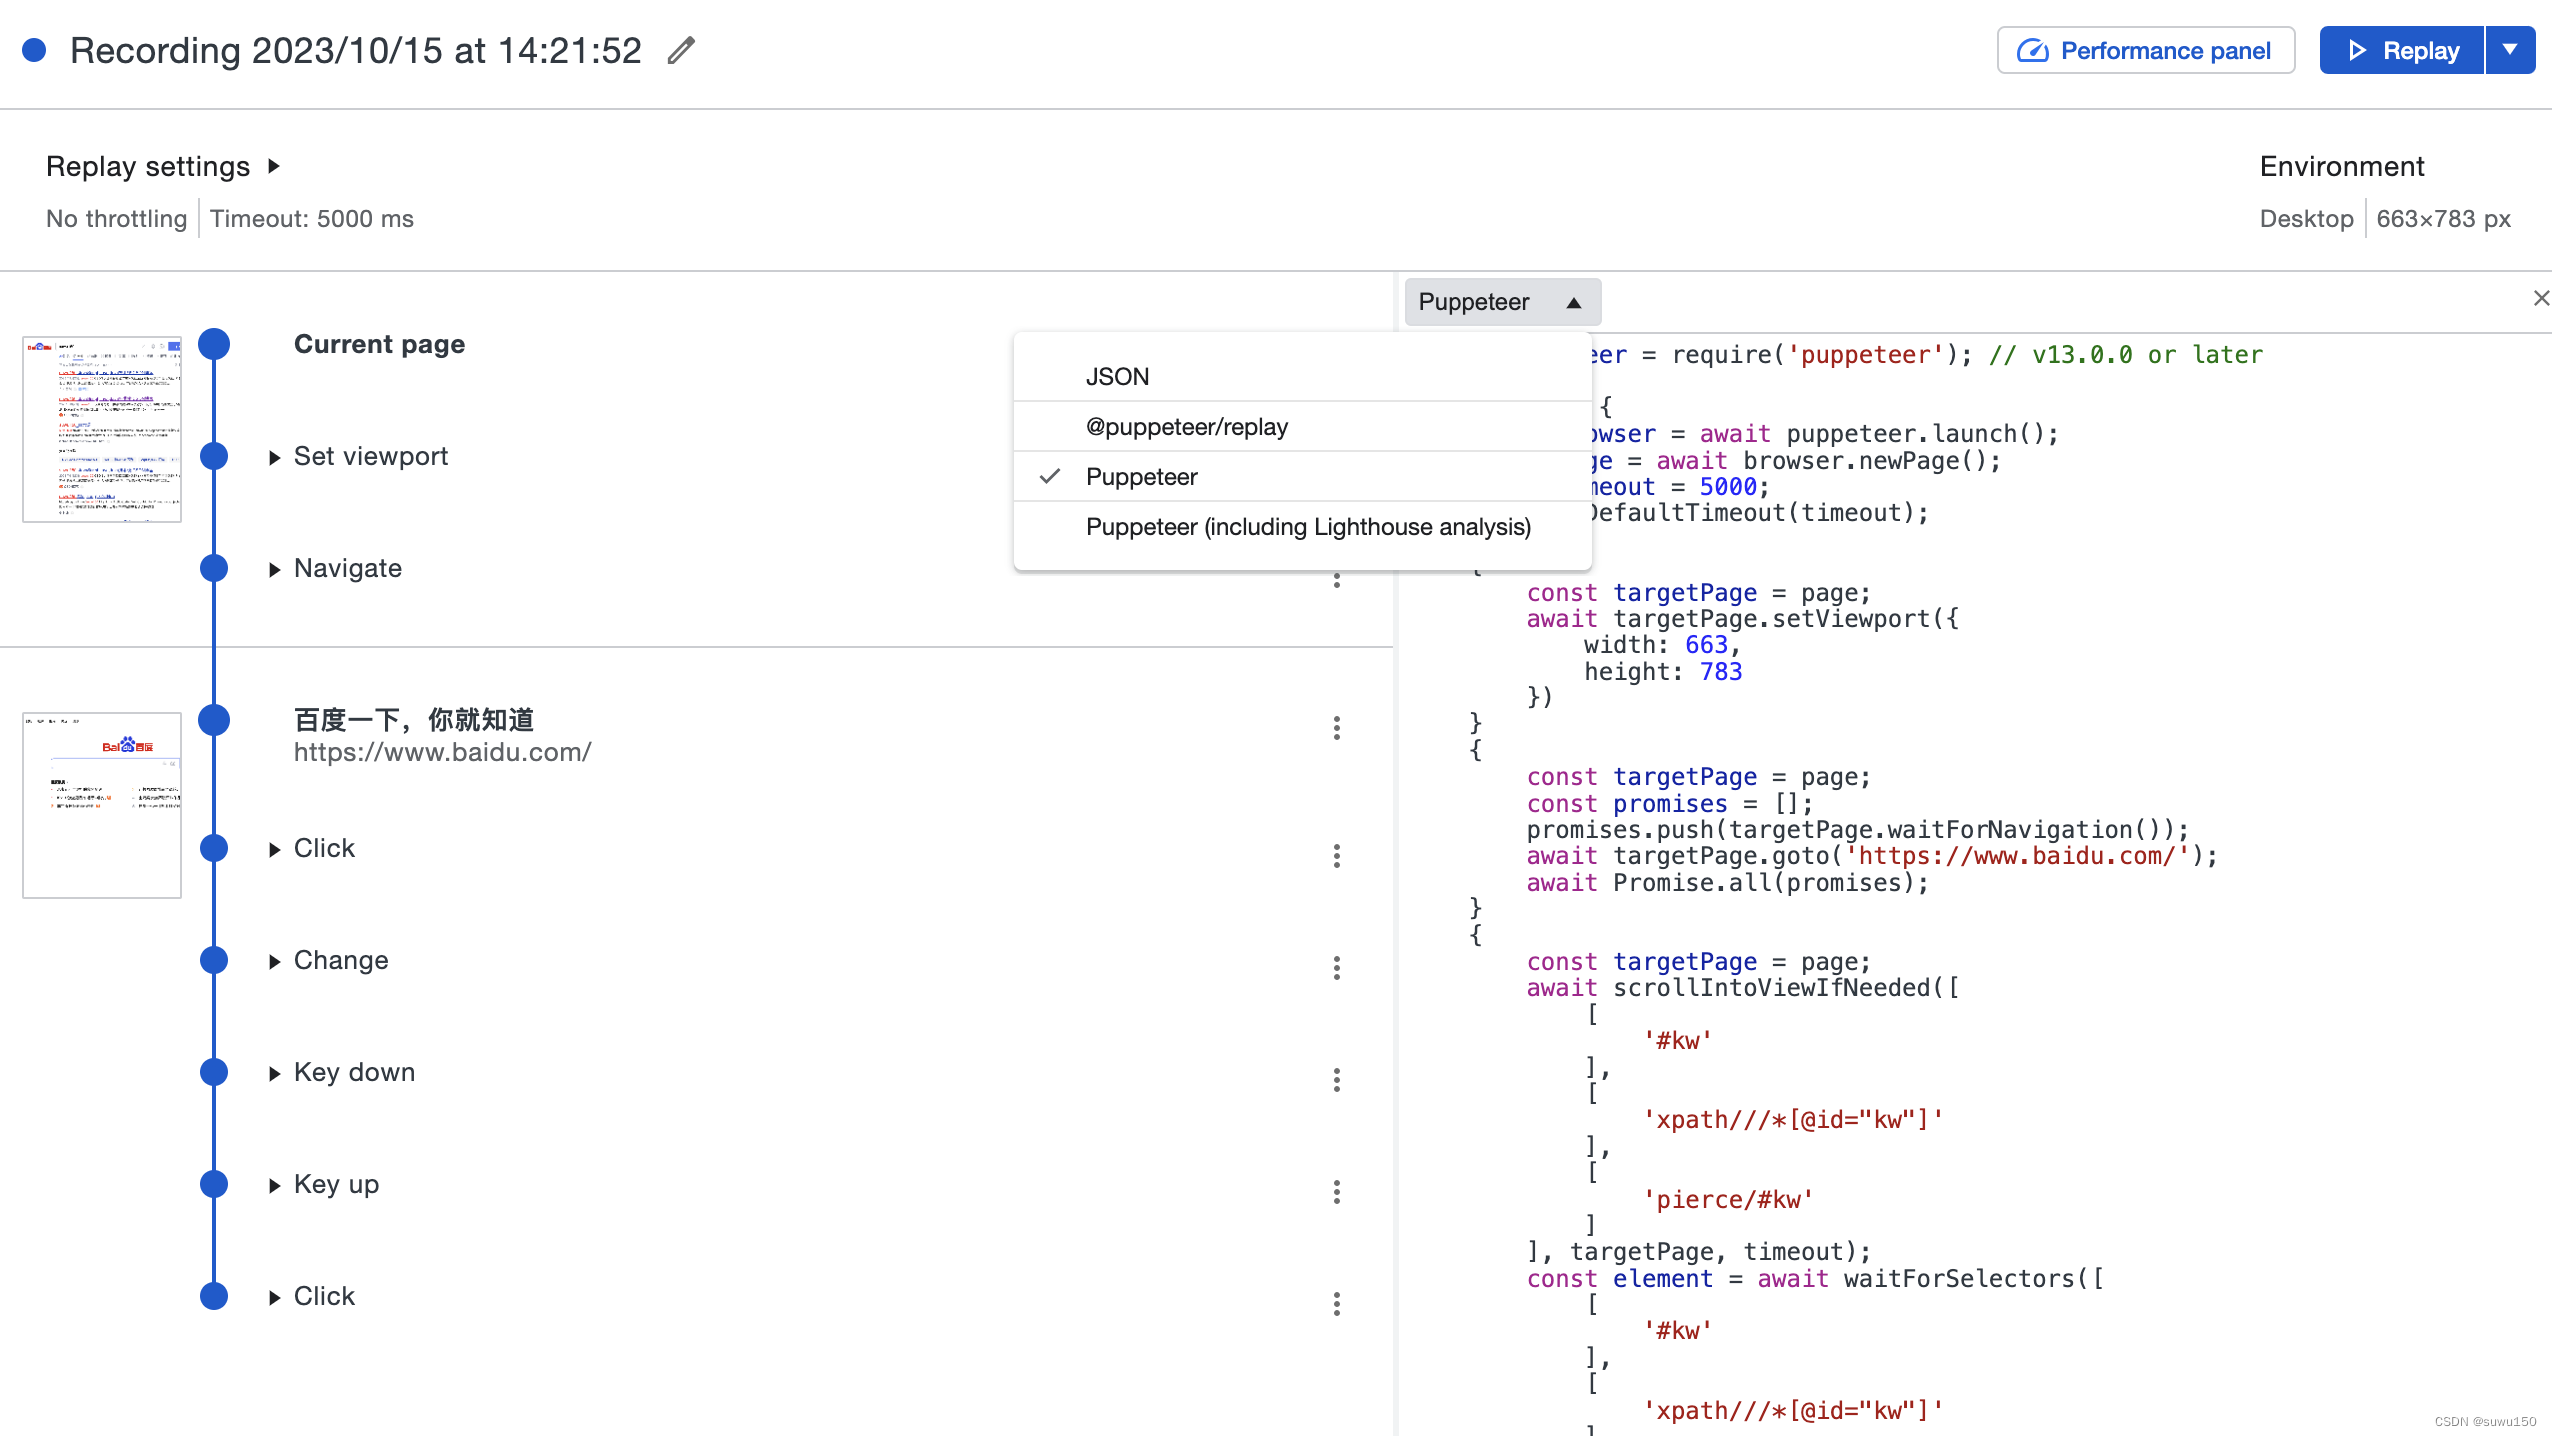
Task: Open three-dot menu for Key up step
Action: [1336, 1192]
